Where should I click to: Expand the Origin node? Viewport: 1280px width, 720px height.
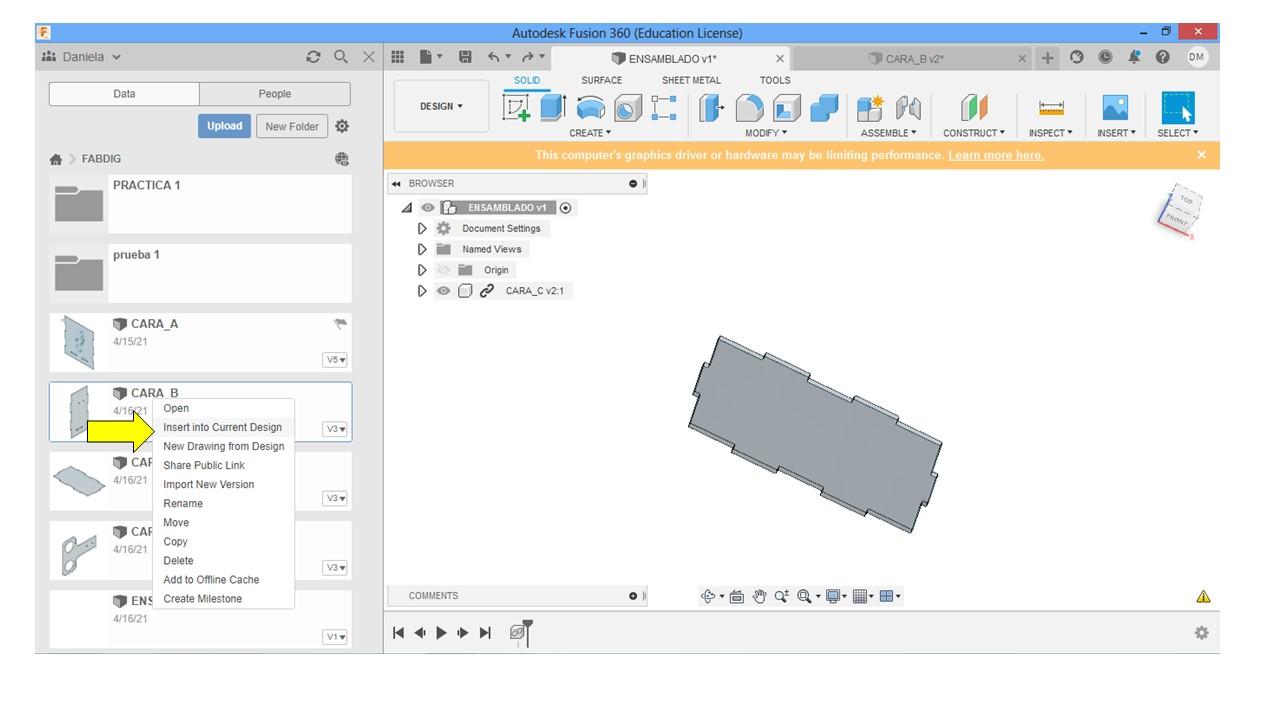(422, 270)
